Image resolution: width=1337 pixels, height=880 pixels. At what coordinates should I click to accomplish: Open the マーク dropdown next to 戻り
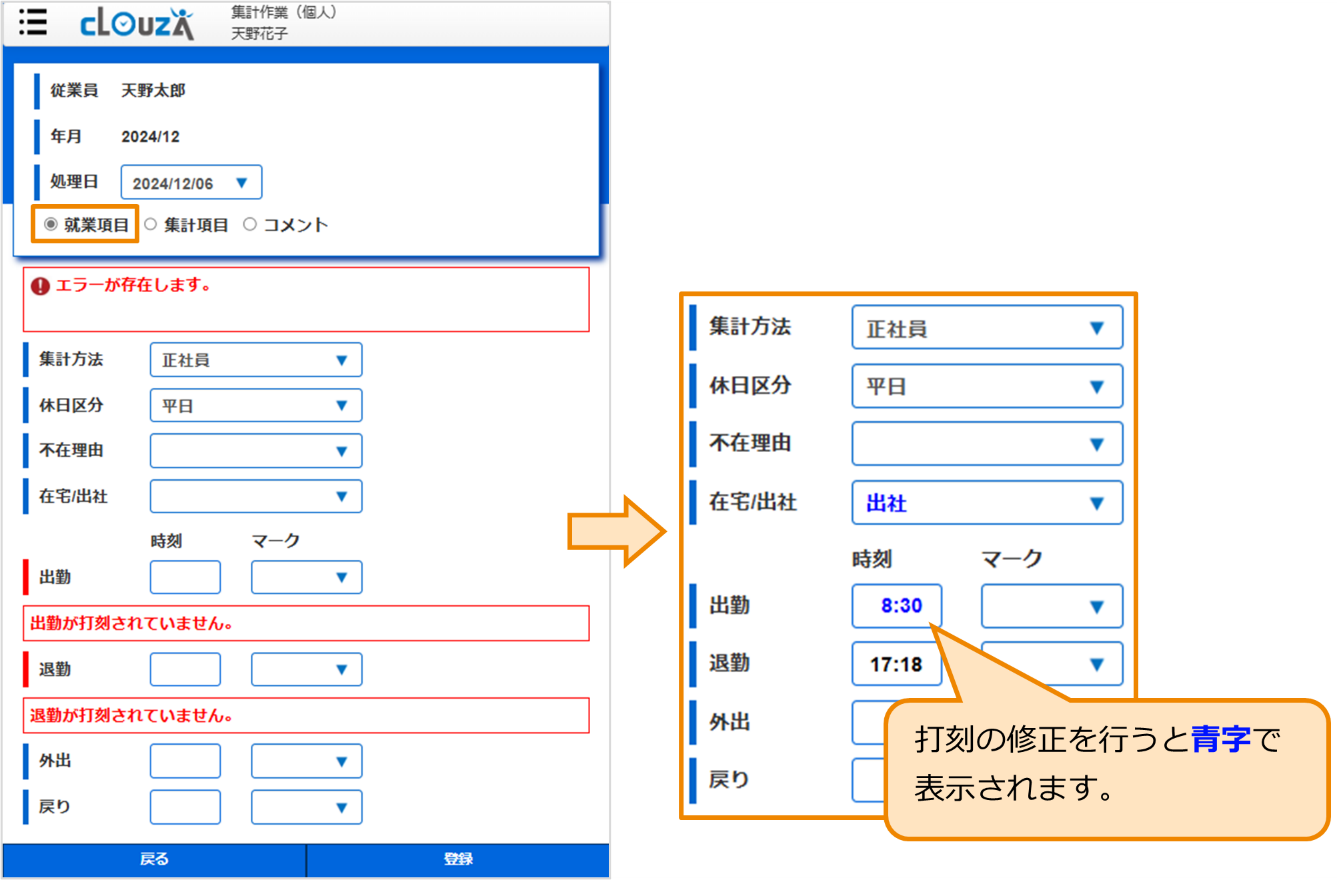coord(306,807)
